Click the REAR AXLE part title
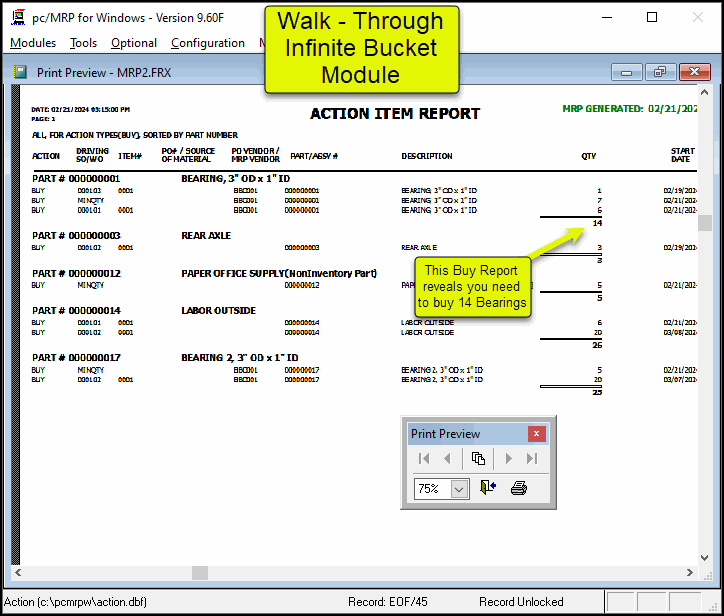 (206, 236)
